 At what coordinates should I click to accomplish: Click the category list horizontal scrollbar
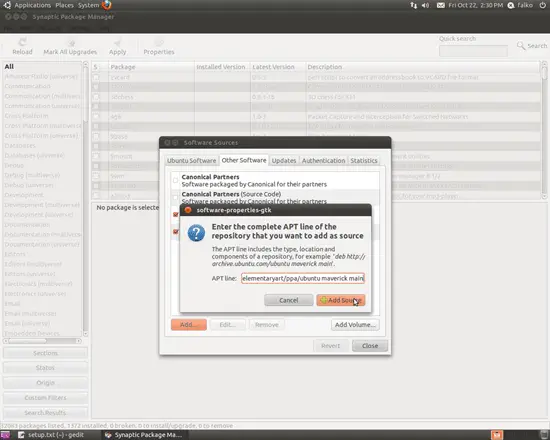click(x=42, y=341)
